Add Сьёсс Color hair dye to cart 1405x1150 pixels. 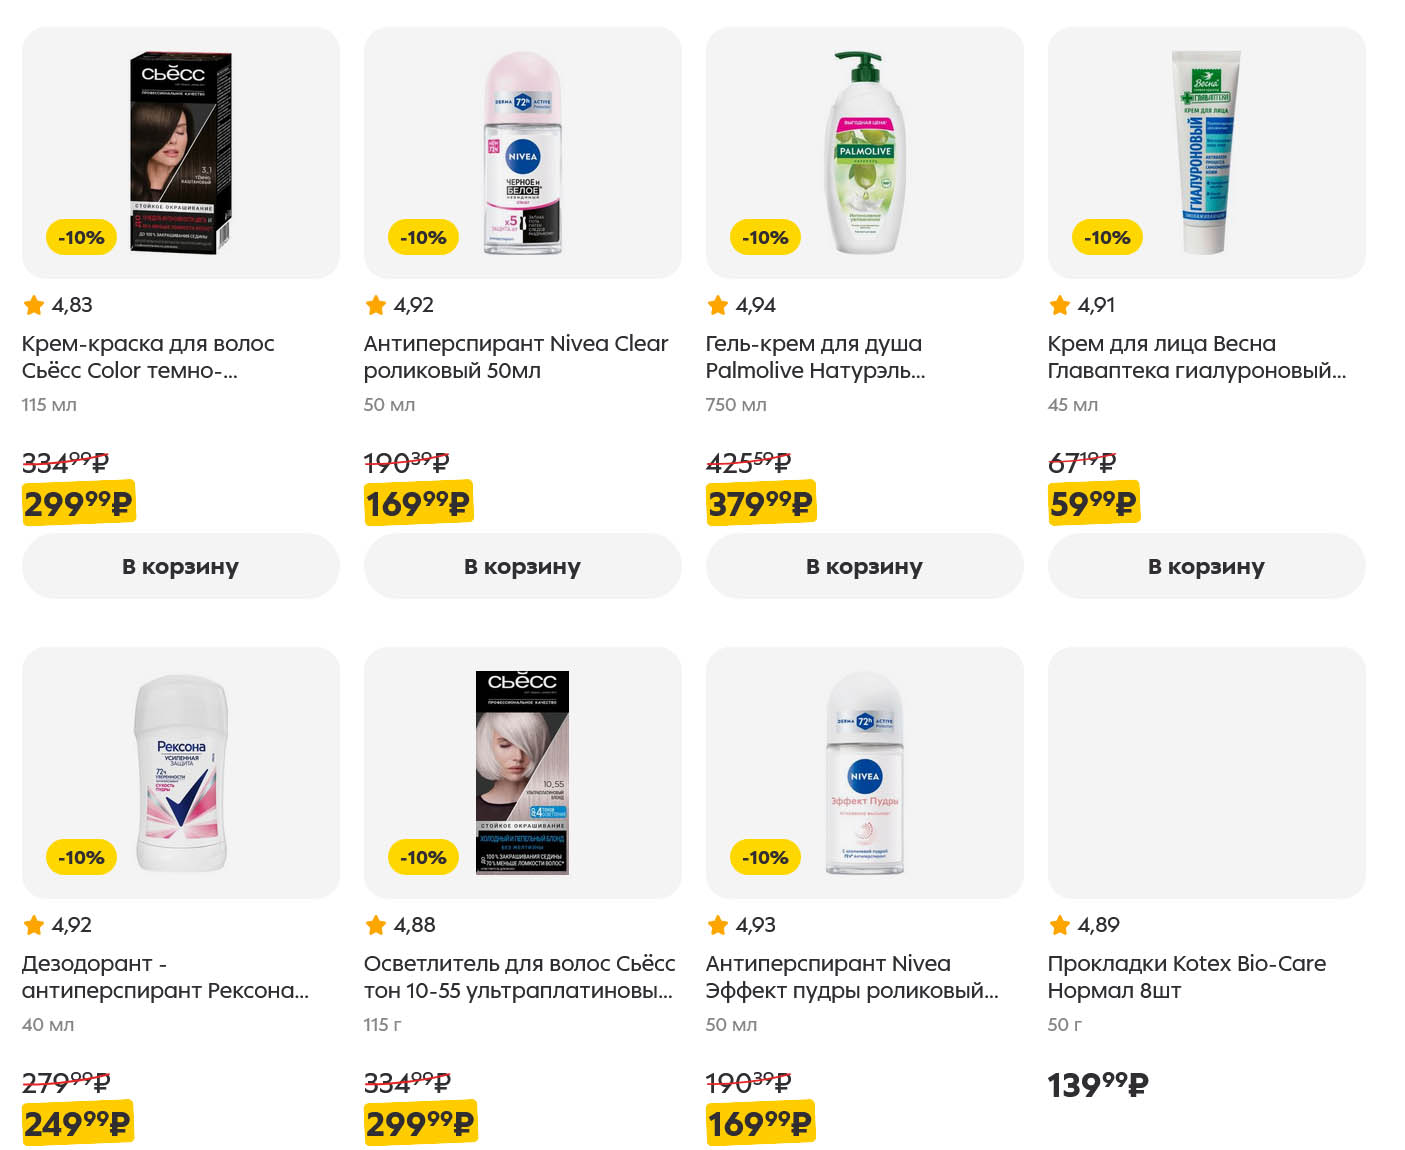click(180, 566)
